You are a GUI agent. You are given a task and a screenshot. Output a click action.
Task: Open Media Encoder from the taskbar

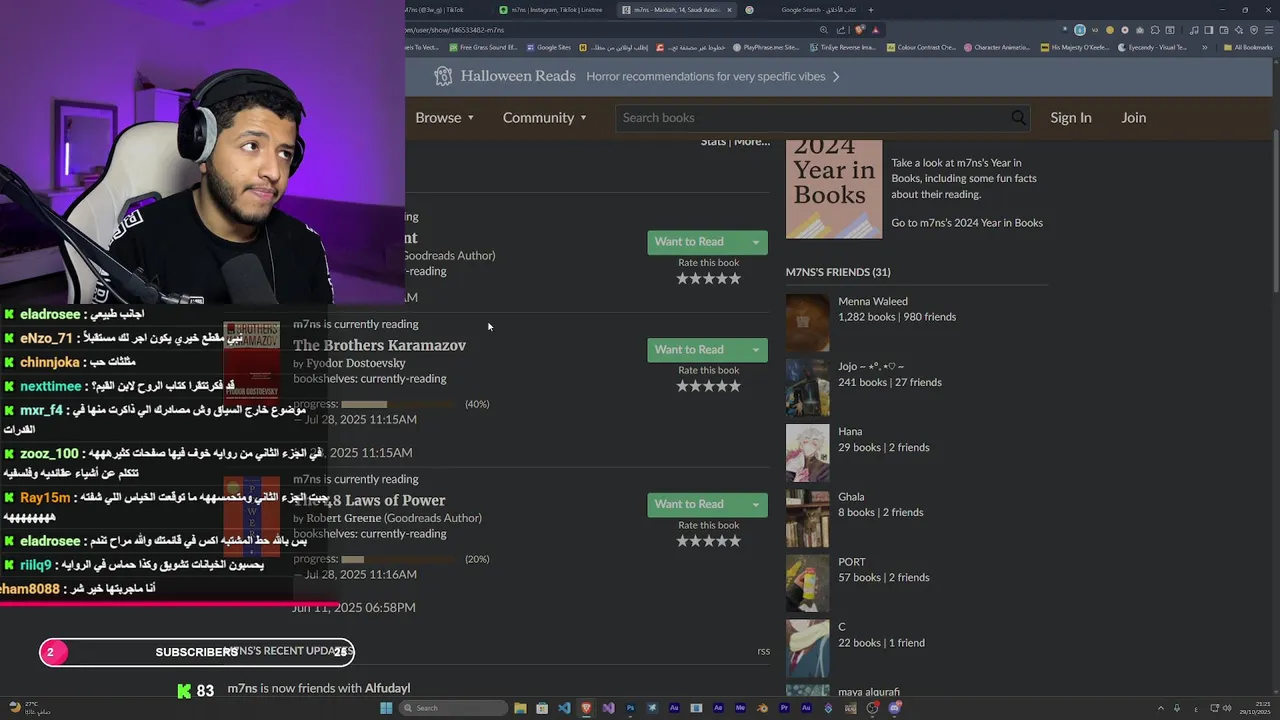click(740, 708)
